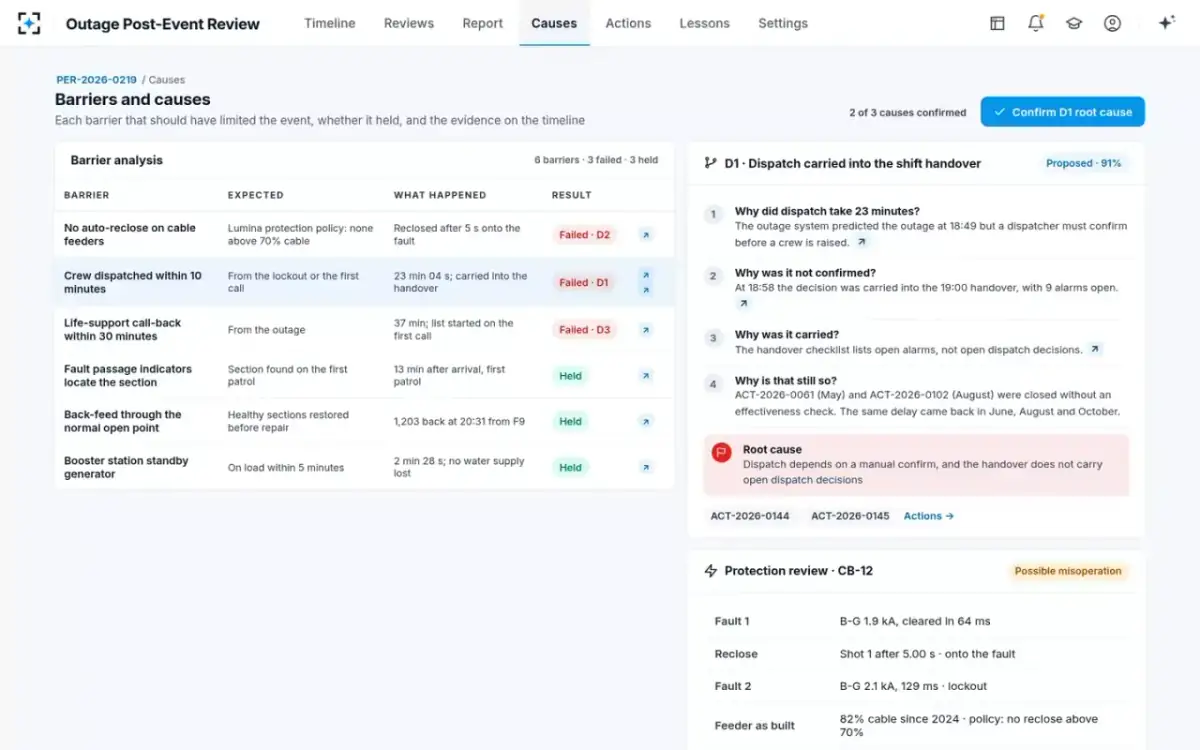1200x750 pixels.
Task: Click the Held badge for Booster station row
Action: (x=571, y=467)
